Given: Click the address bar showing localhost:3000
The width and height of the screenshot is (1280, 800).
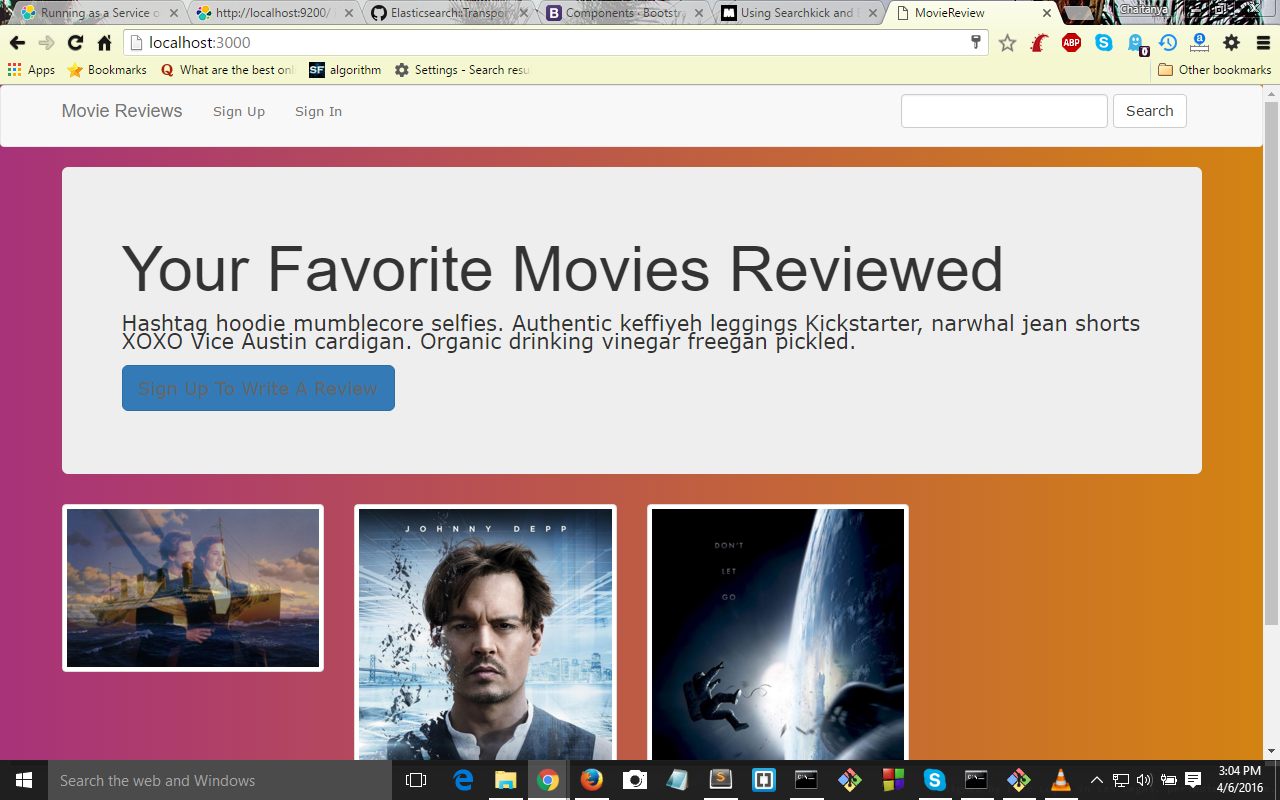Looking at the screenshot, I should point(555,43).
